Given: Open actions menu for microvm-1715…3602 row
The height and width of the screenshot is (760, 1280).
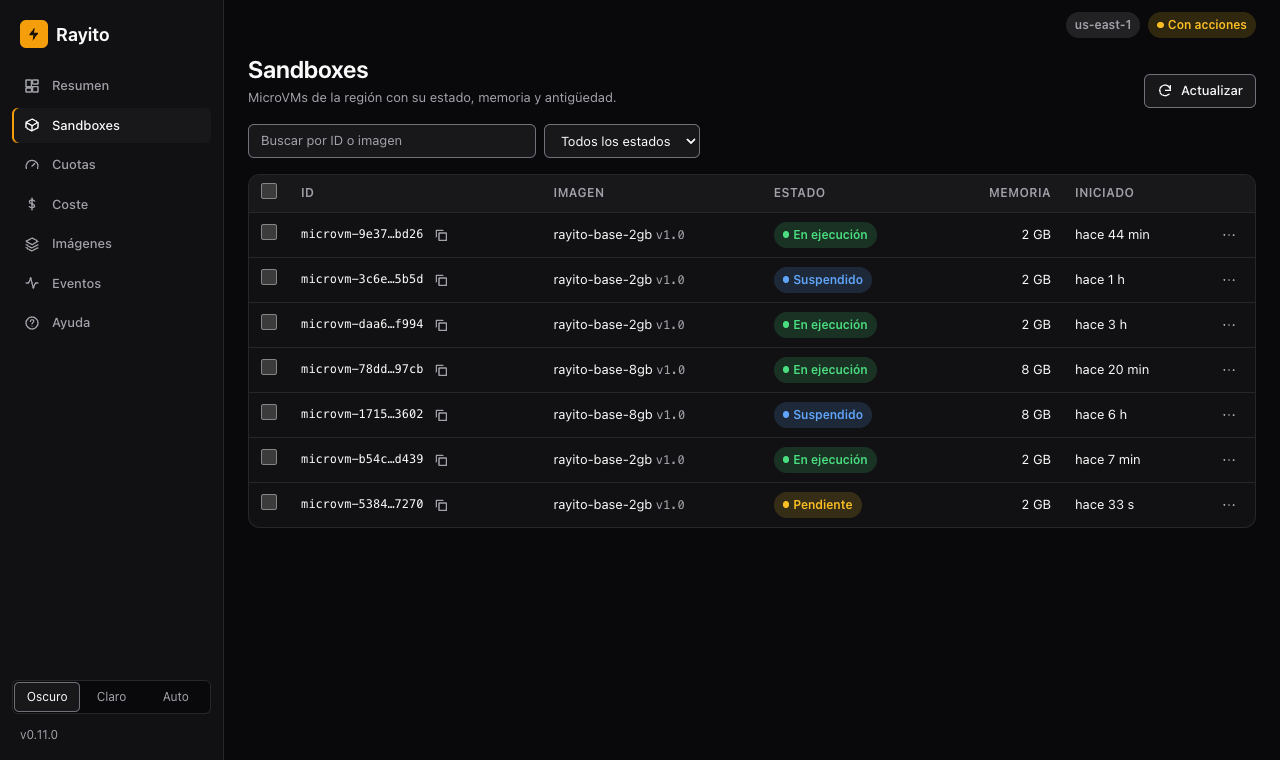Looking at the screenshot, I should click(x=1229, y=415).
